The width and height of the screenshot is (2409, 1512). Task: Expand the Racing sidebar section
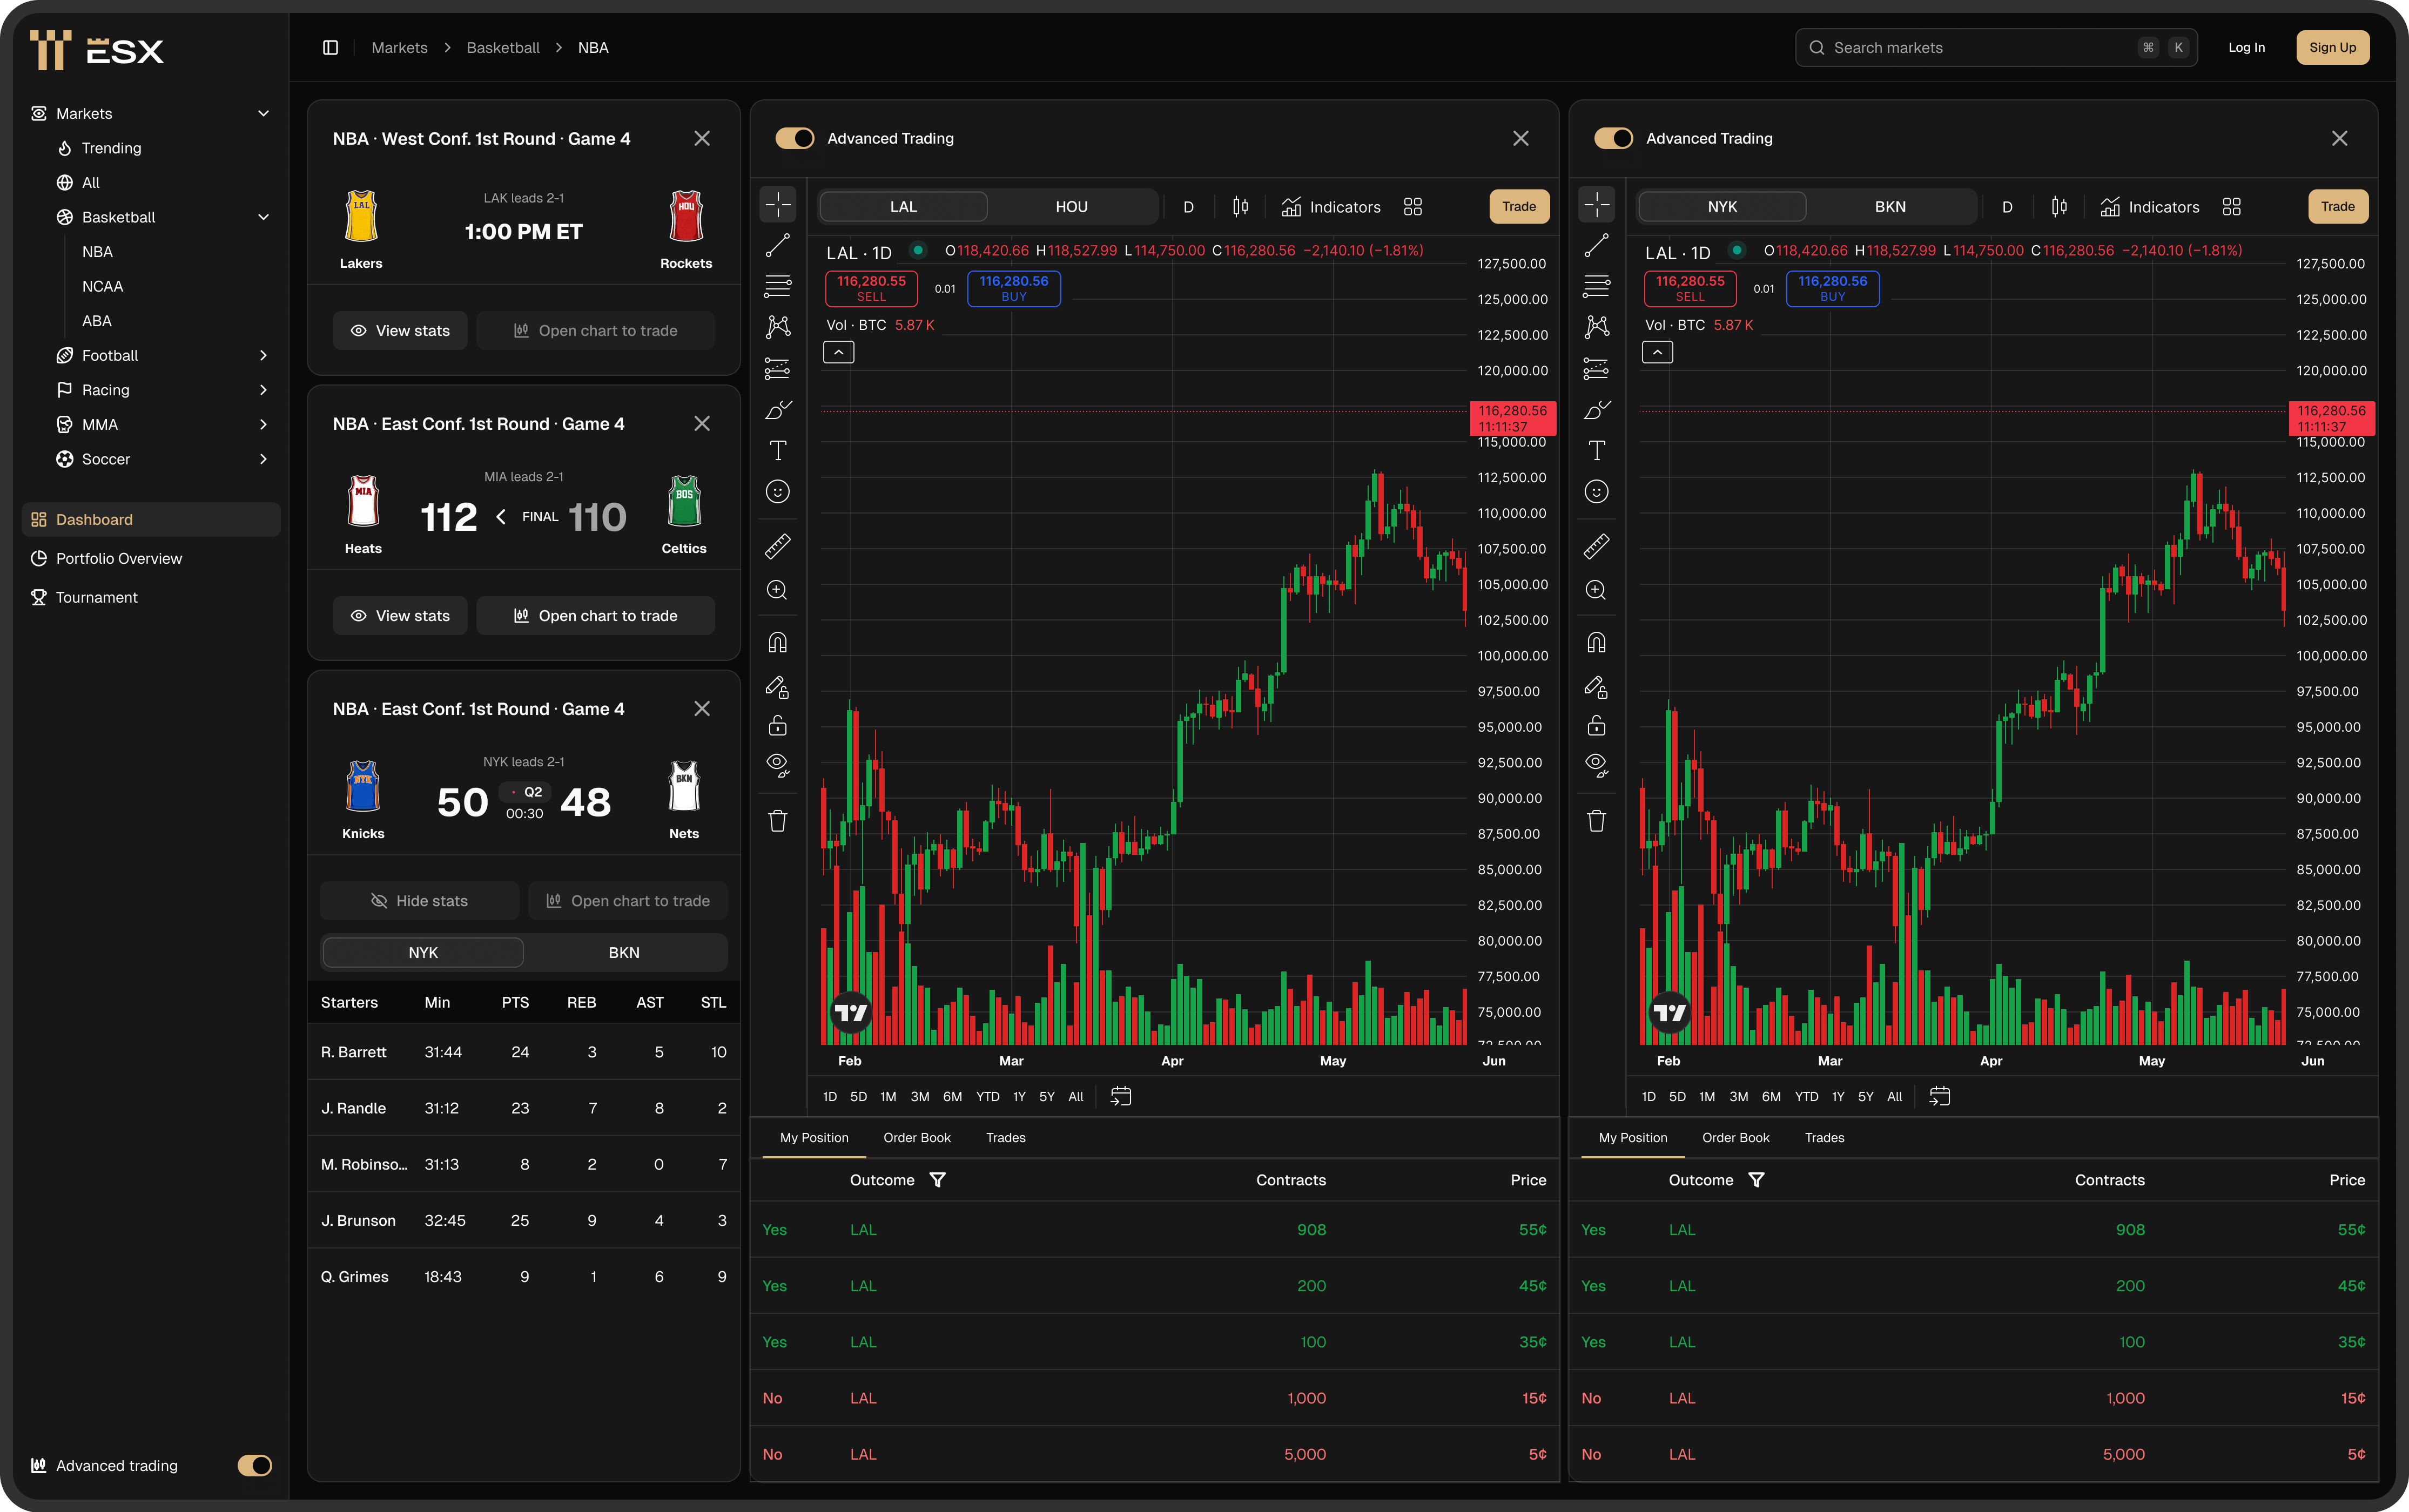pos(263,390)
